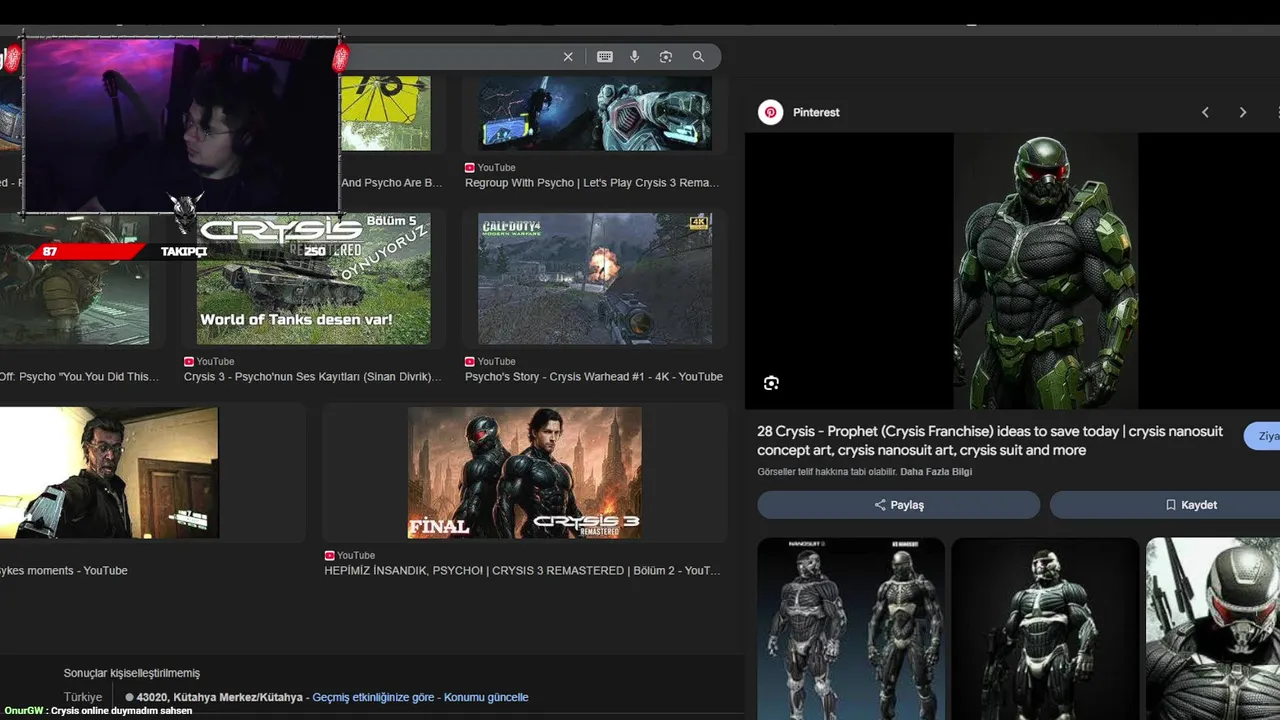Click YouTube icon above 'Regroup With Psycho' result
Screen dimensions: 1280x720
point(470,167)
